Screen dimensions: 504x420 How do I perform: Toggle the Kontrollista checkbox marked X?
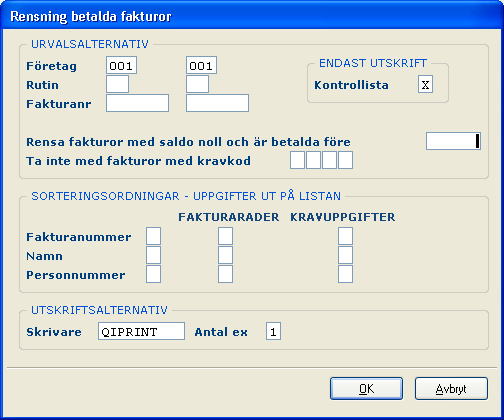(425, 84)
